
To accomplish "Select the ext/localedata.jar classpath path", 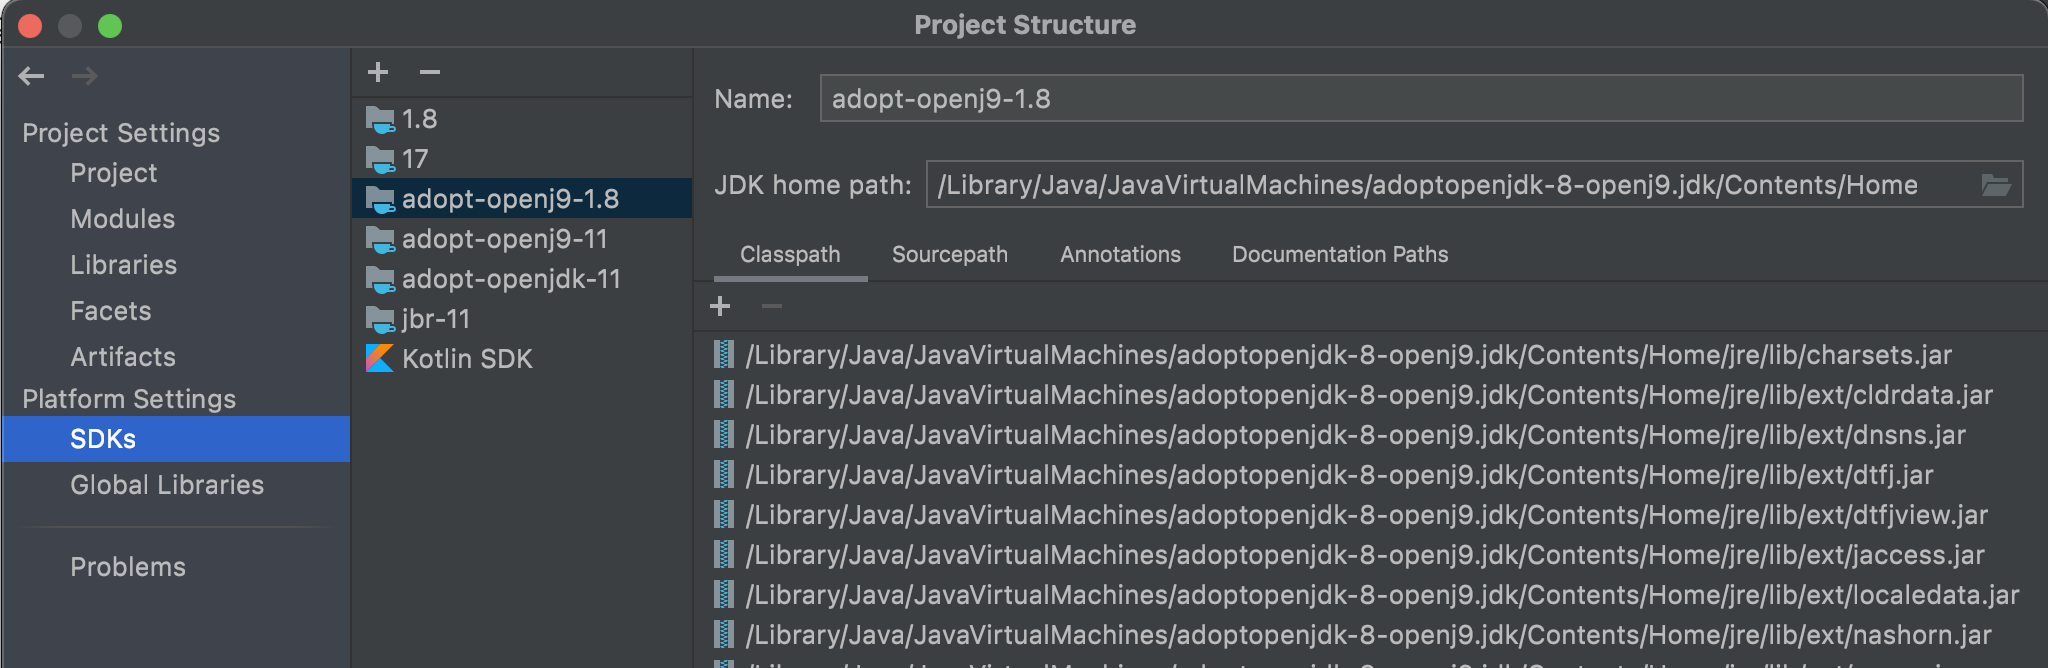I will 1383,595.
